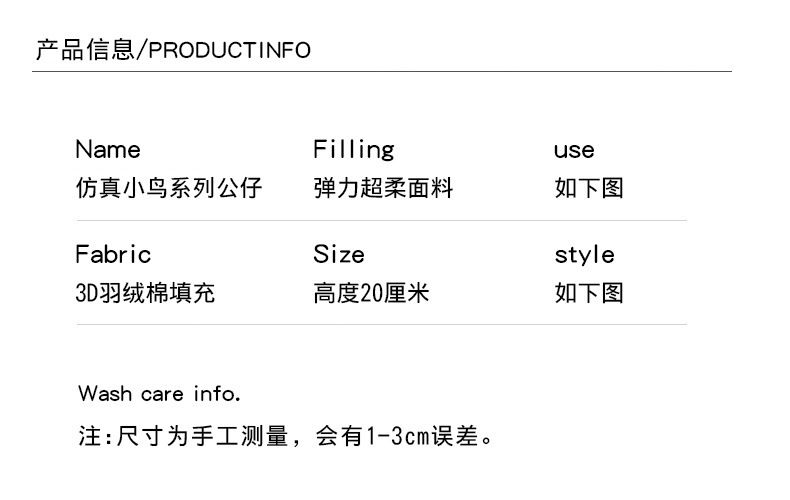The width and height of the screenshot is (790, 500).
Task: Click the style label
Action: [x=584, y=254]
